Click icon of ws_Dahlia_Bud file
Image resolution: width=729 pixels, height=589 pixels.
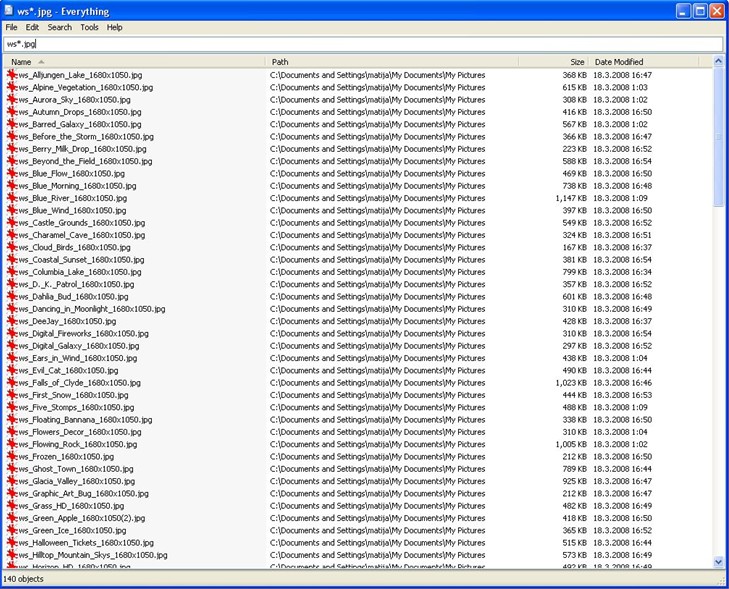pyautogui.click(x=12, y=297)
